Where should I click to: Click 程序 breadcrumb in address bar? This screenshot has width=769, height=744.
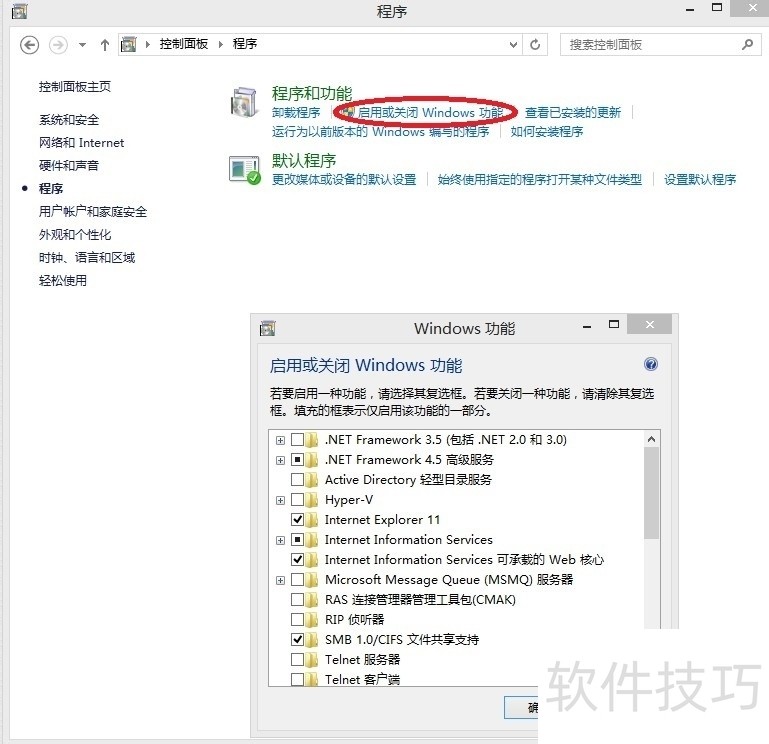[245, 44]
